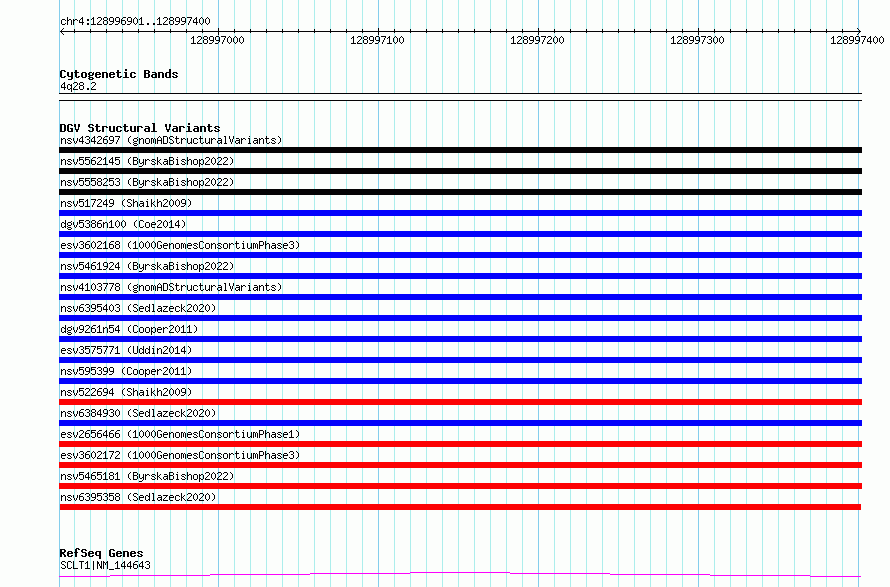Image resolution: width=890 pixels, height=587 pixels.
Task: Click red bar of nsv522694
Action: [x=460, y=402]
